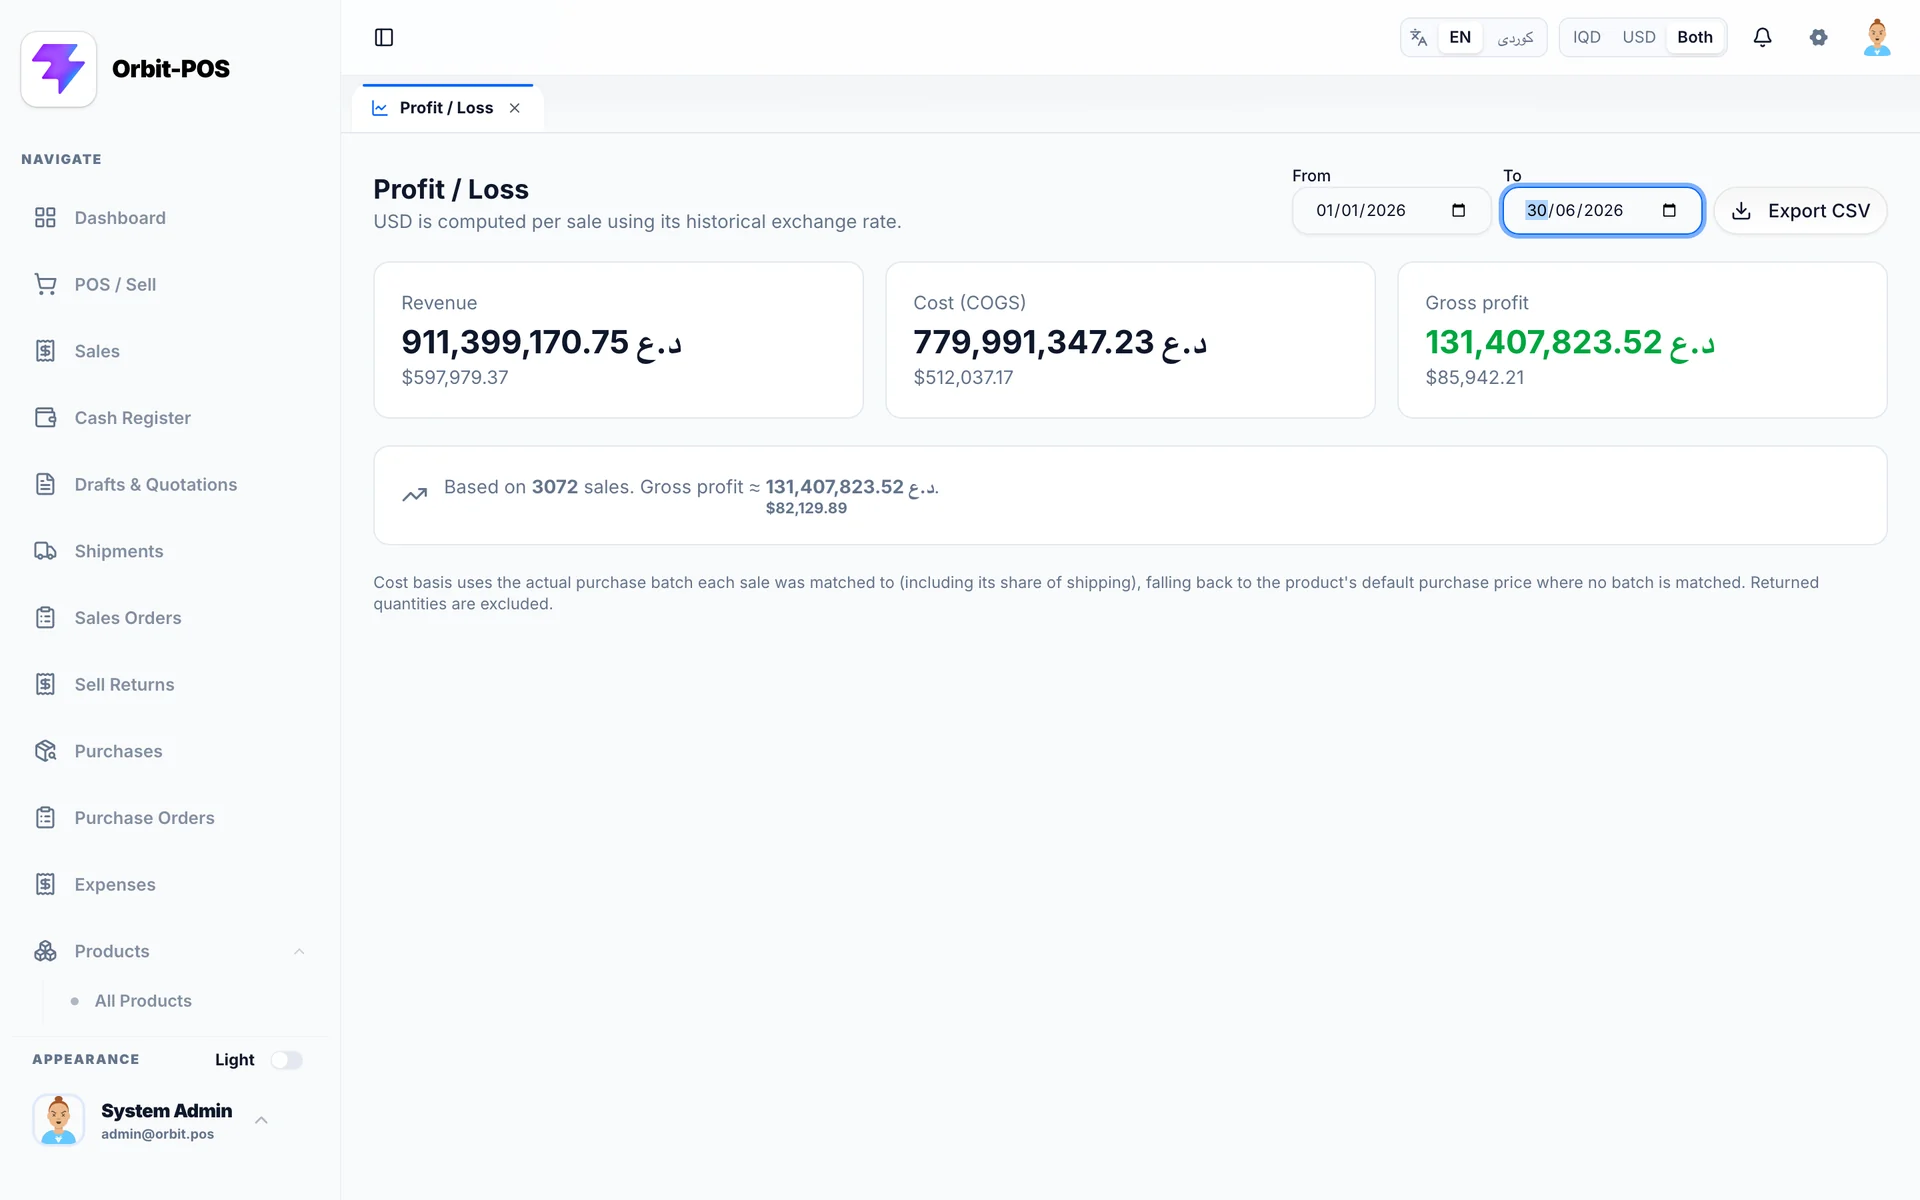The image size is (1920, 1200).
Task: Open the user avatar menu in the header
Action: [x=1877, y=37]
